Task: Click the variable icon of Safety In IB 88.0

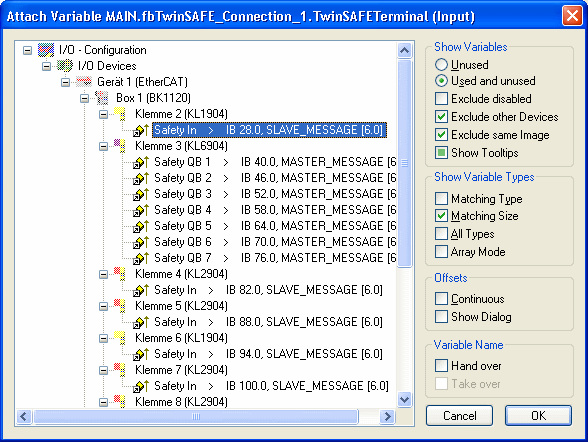Action: (141, 322)
